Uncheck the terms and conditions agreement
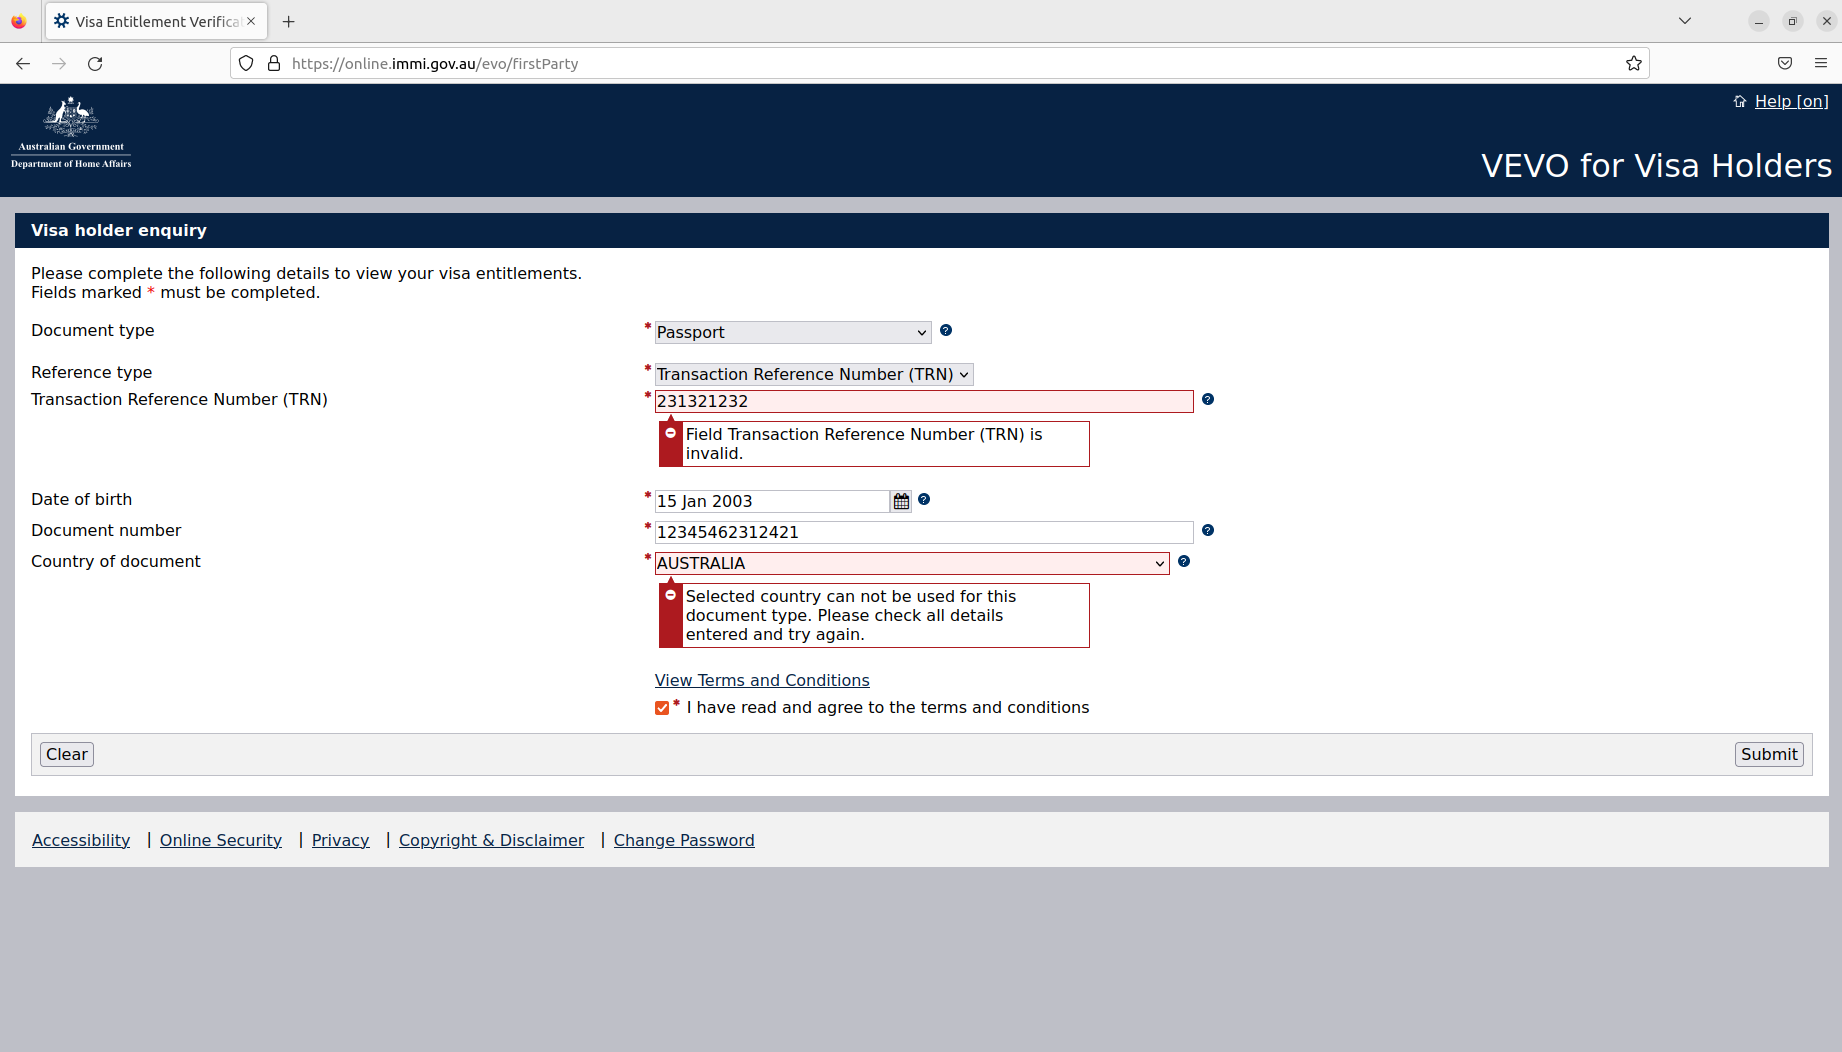 (x=662, y=707)
